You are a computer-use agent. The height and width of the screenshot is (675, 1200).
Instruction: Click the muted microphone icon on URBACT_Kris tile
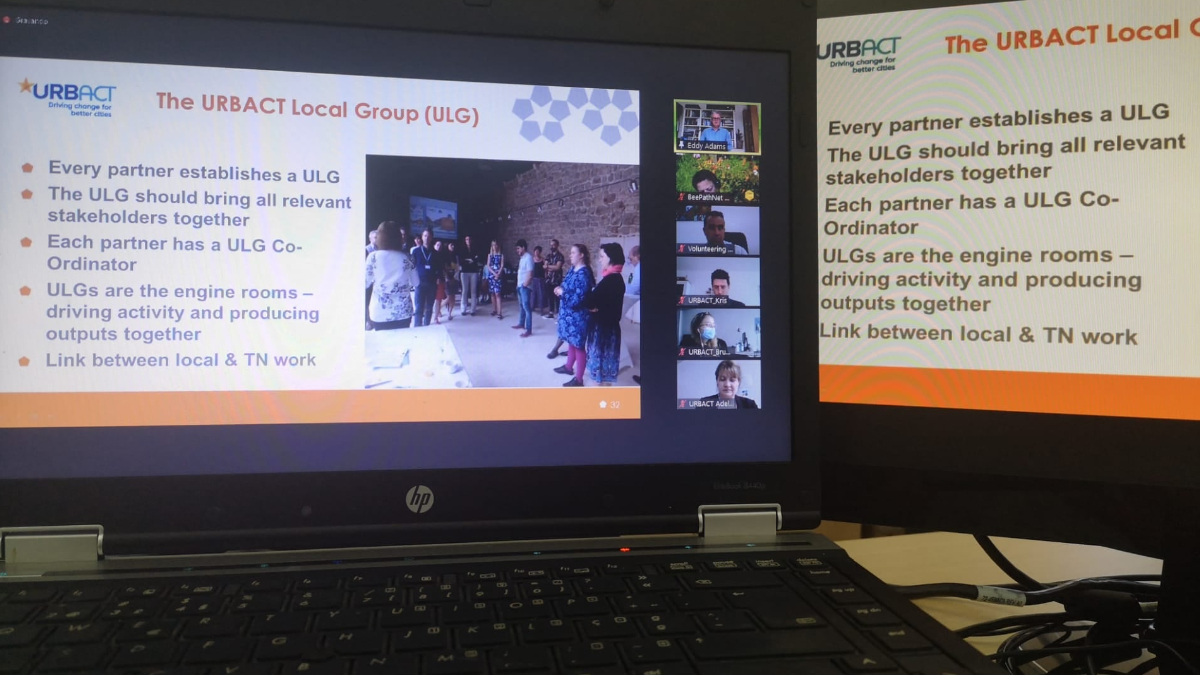pyautogui.click(x=682, y=300)
